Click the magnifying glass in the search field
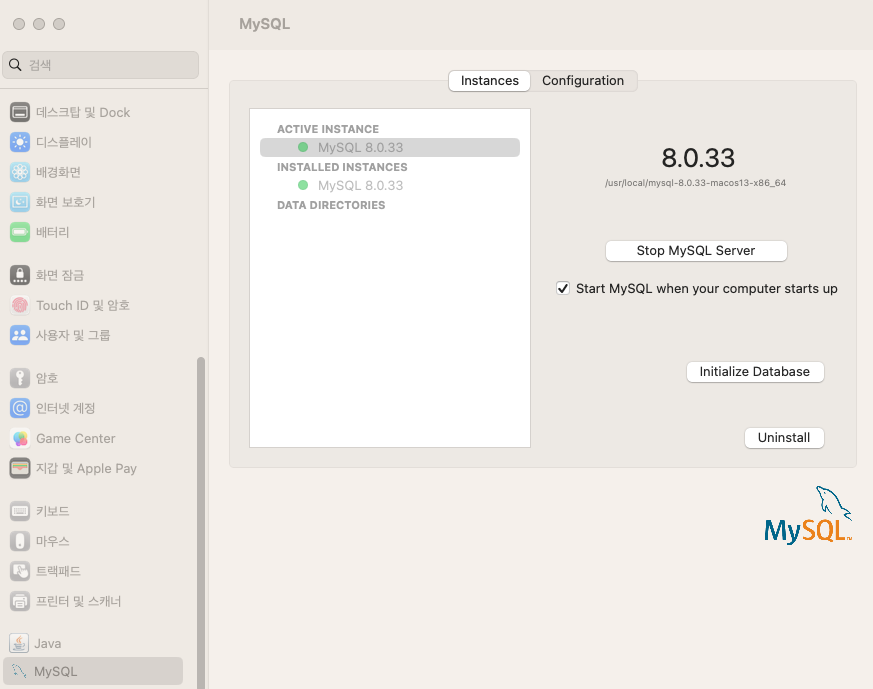This screenshot has width=873, height=689. click(x=15, y=65)
